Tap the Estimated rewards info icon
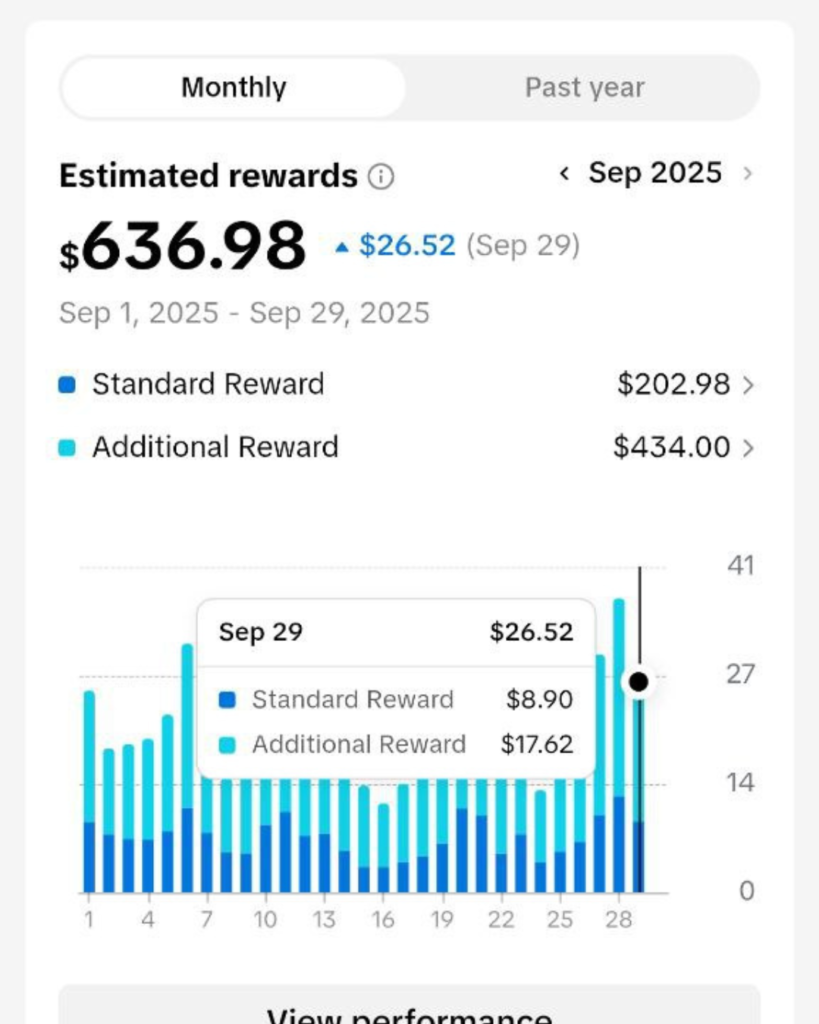819x1024 pixels. coord(381,177)
